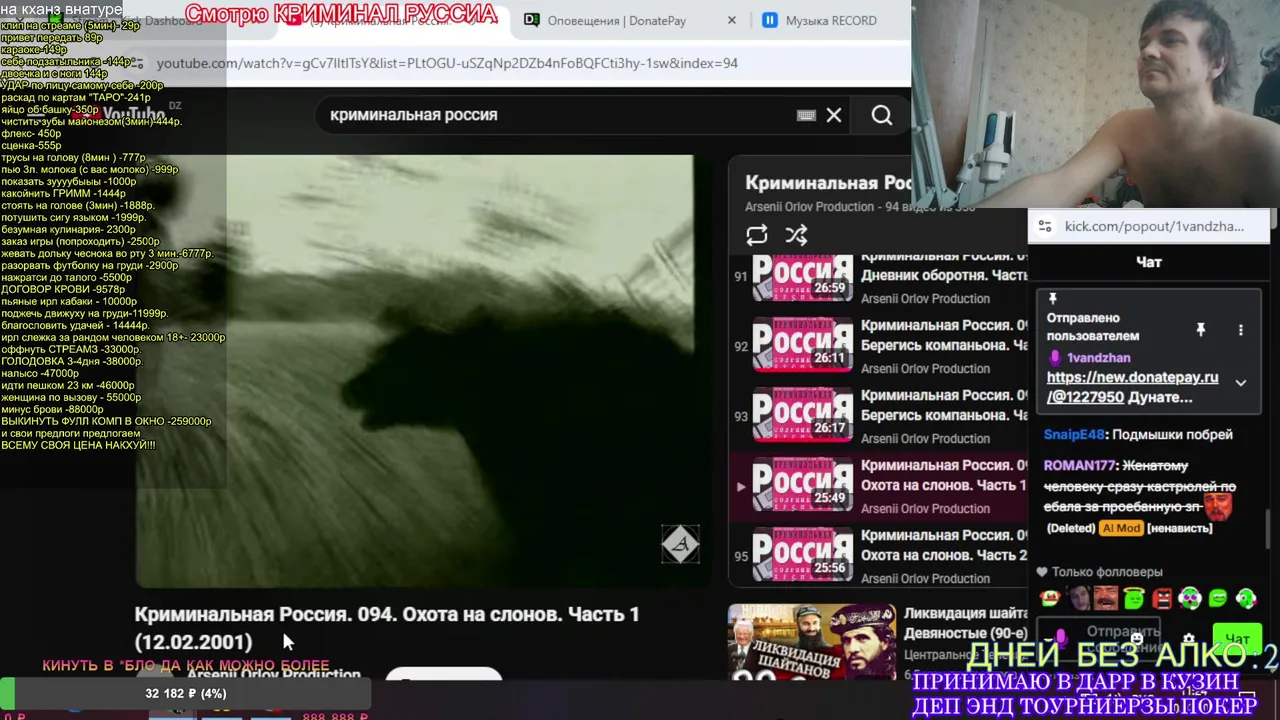
Task: Click the 'Чат' heading in Kick popout
Action: [x=1149, y=262]
